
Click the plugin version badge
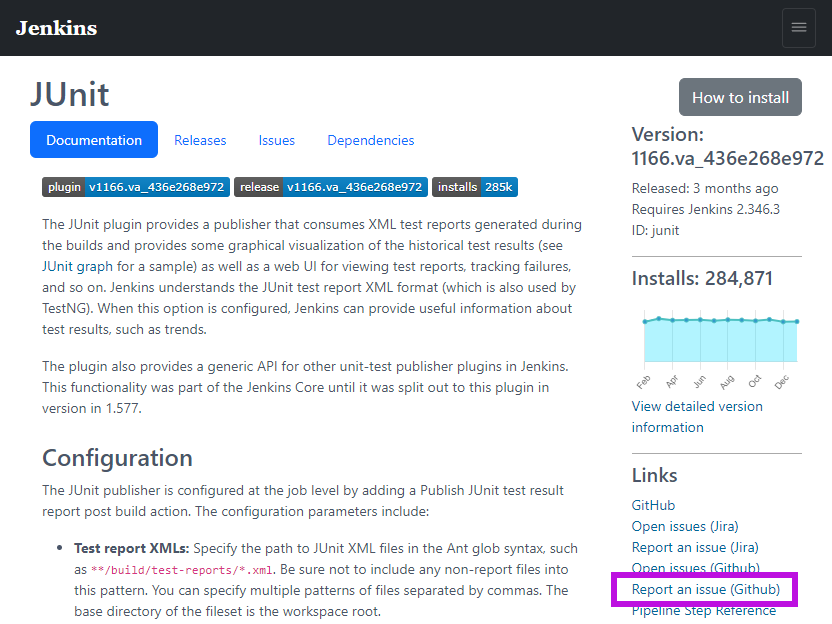click(x=135, y=187)
